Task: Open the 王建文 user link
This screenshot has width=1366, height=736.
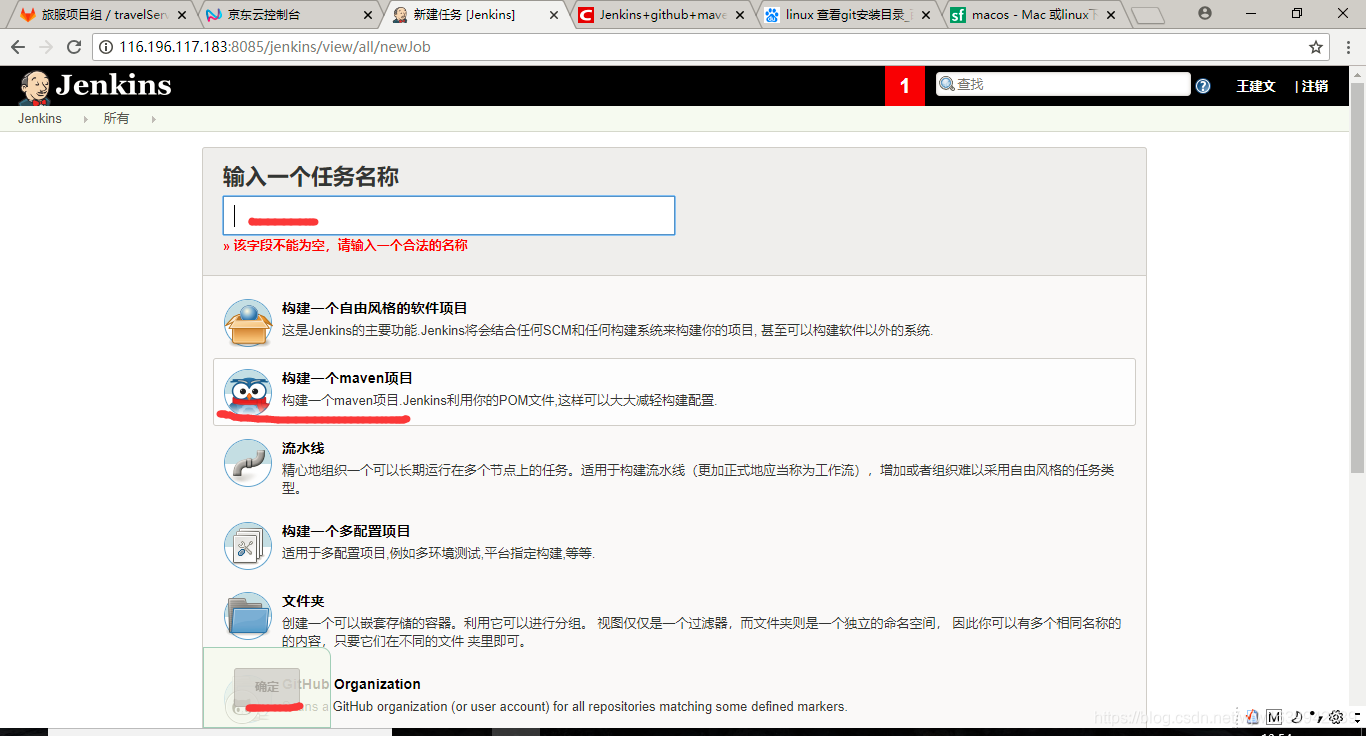Action: [x=1256, y=86]
